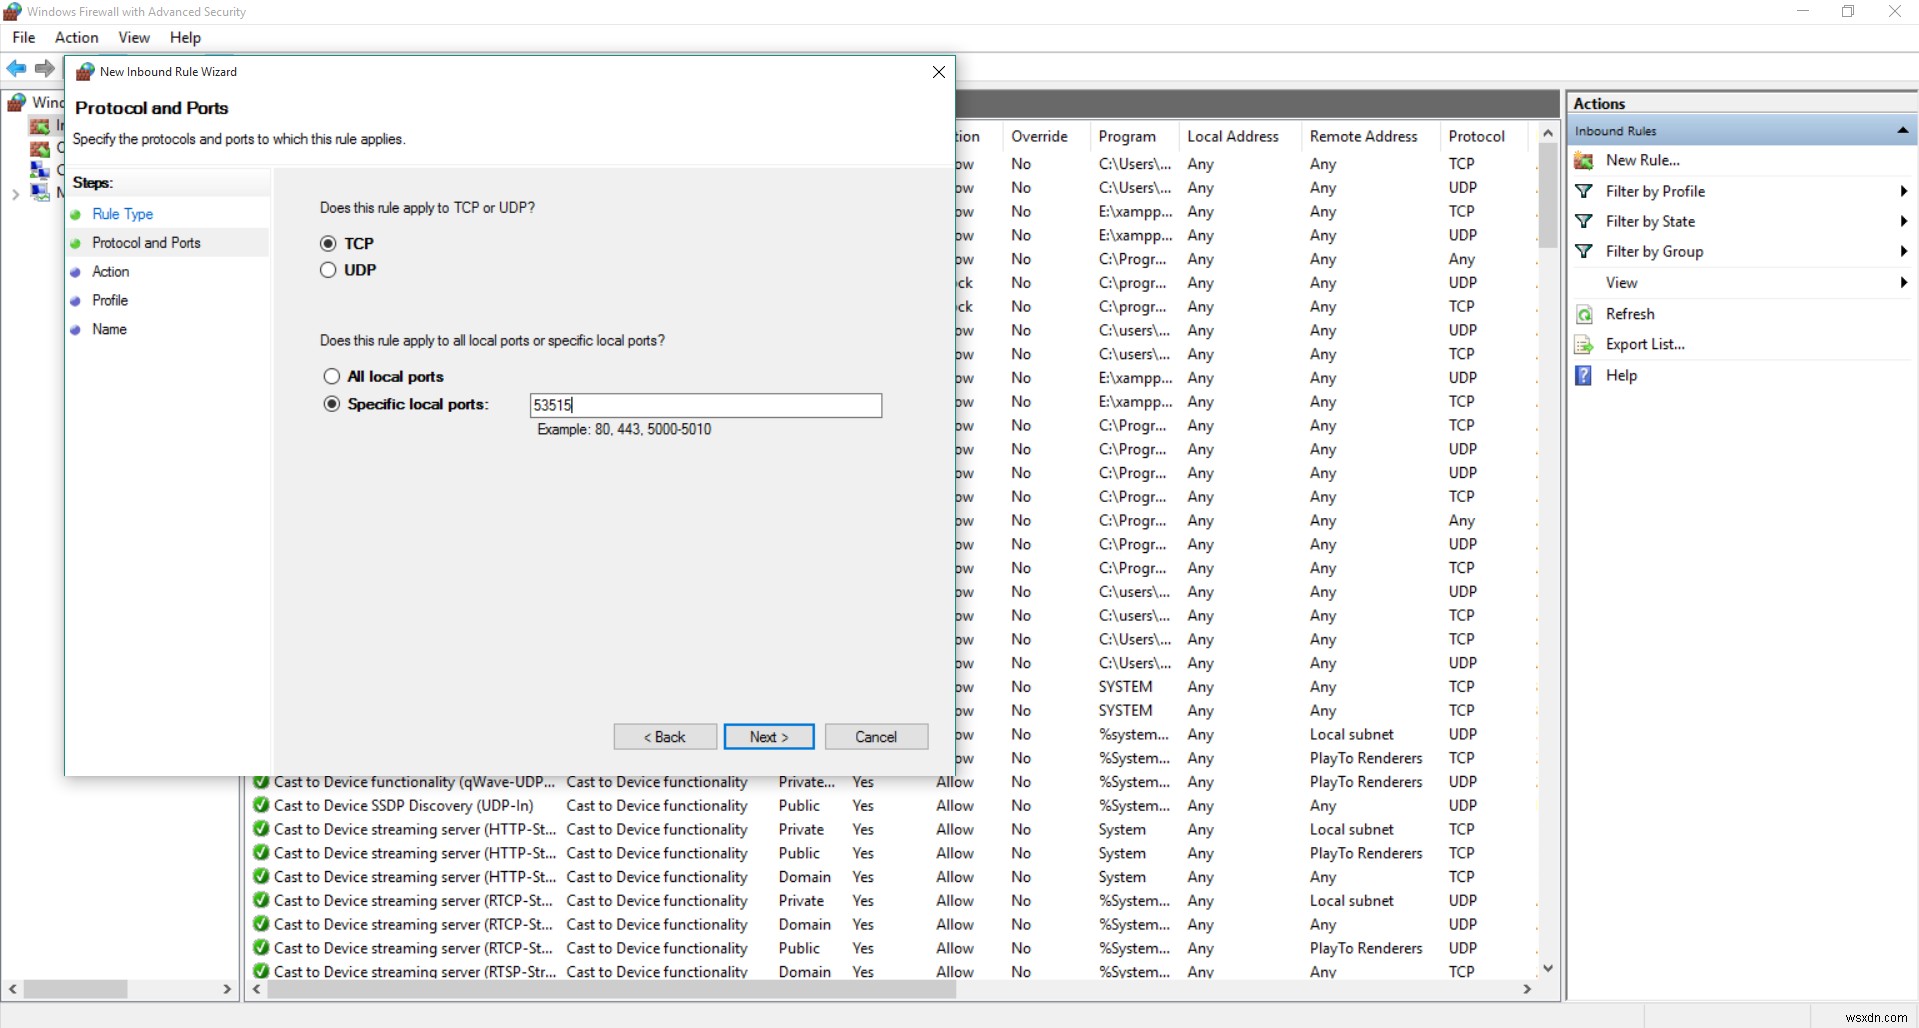This screenshot has width=1919, height=1028.
Task: Click the Filter by State funnel icon
Action: pyautogui.click(x=1584, y=221)
